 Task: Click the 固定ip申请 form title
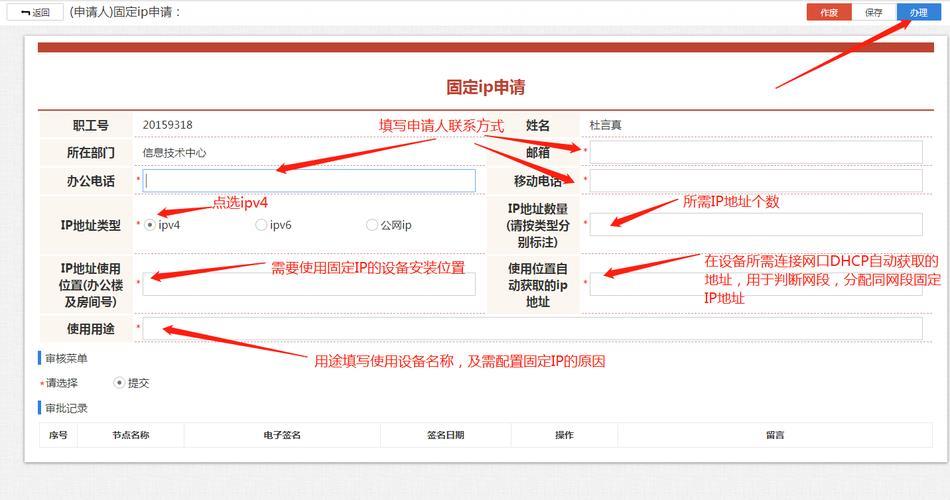486,87
